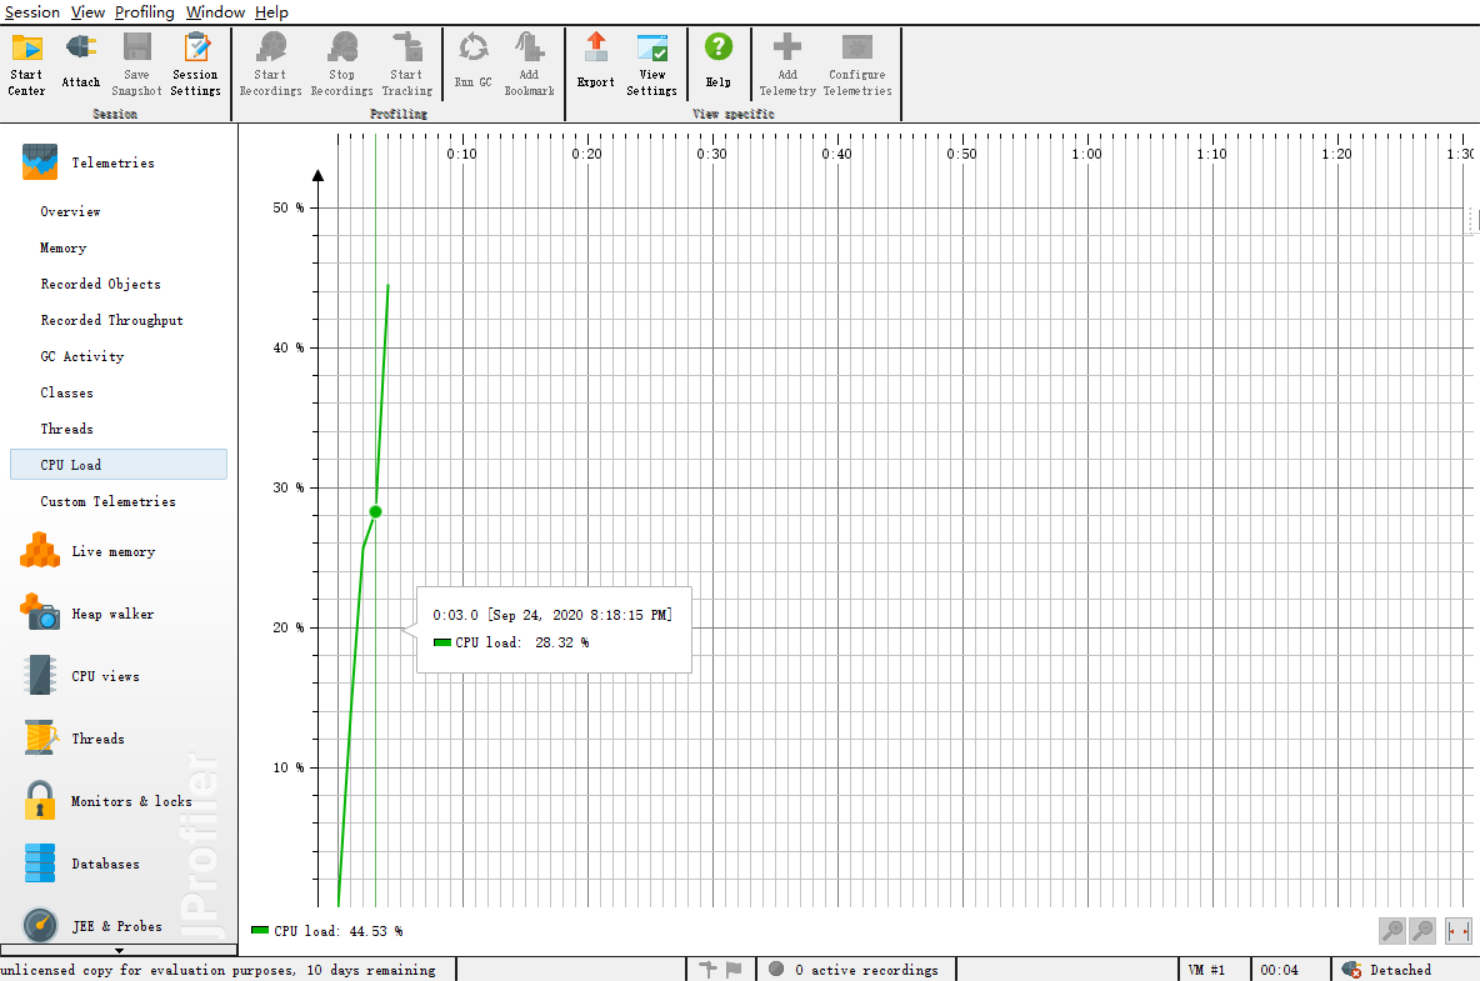Click Start Recordings button
The width and height of the screenshot is (1480, 981).
[270, 64]
